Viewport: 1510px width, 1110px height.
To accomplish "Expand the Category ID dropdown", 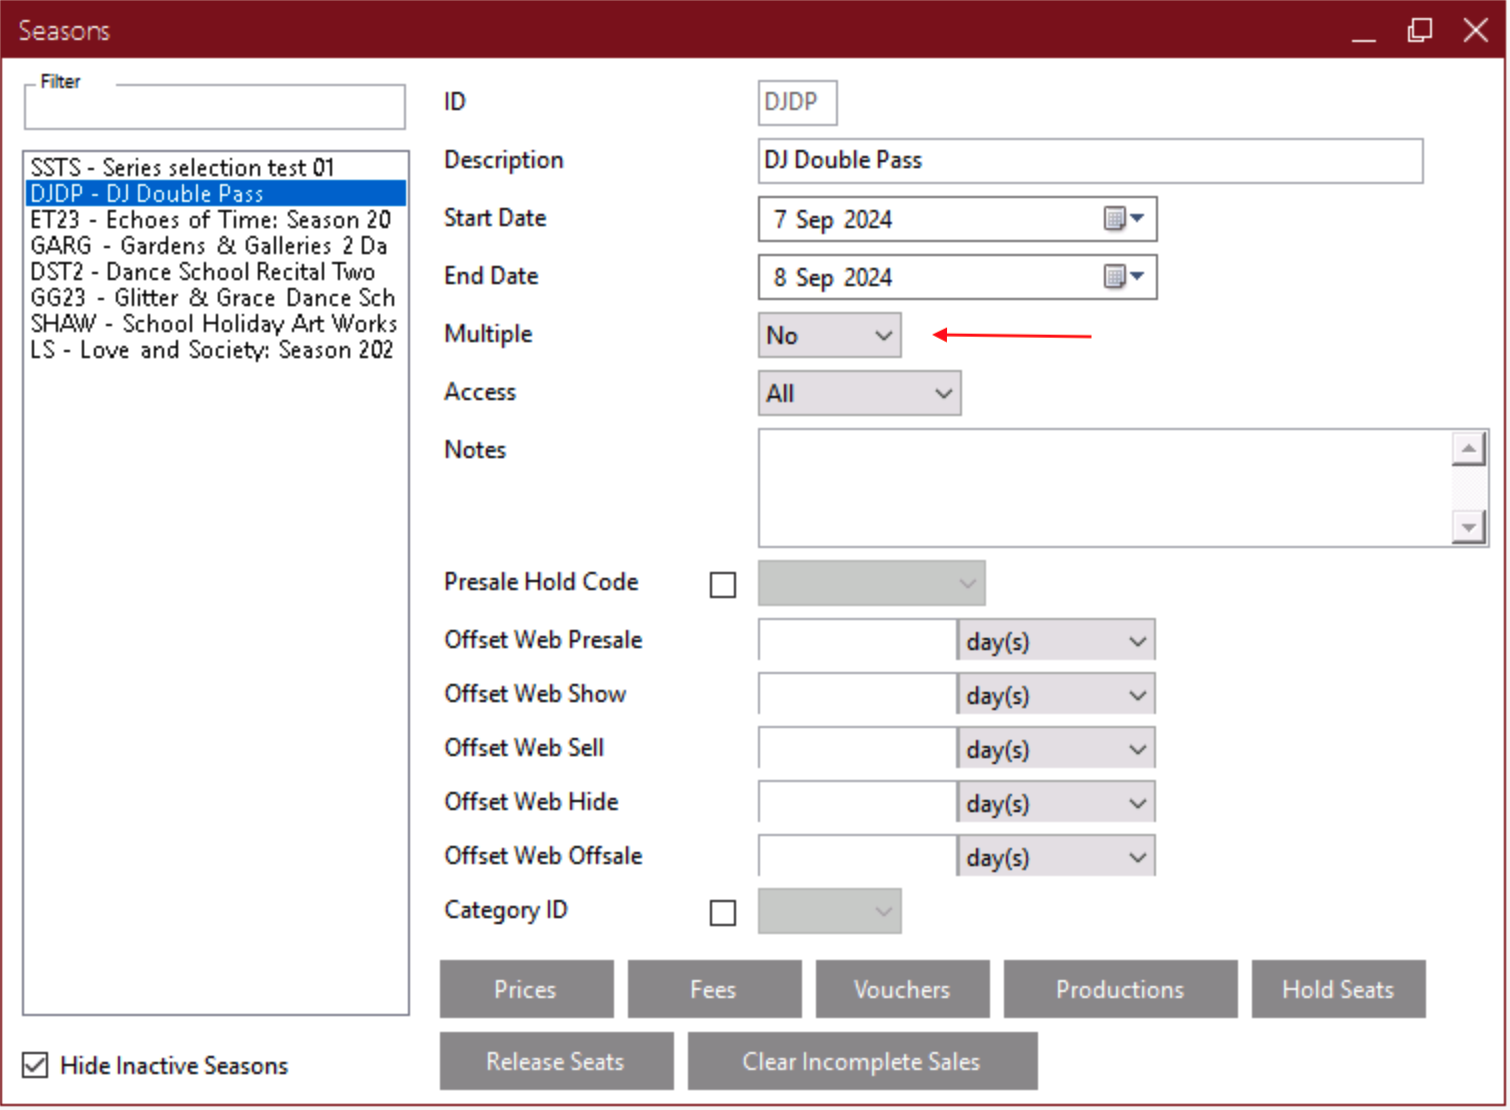I will pyautogui.click(x=830, y=911).
